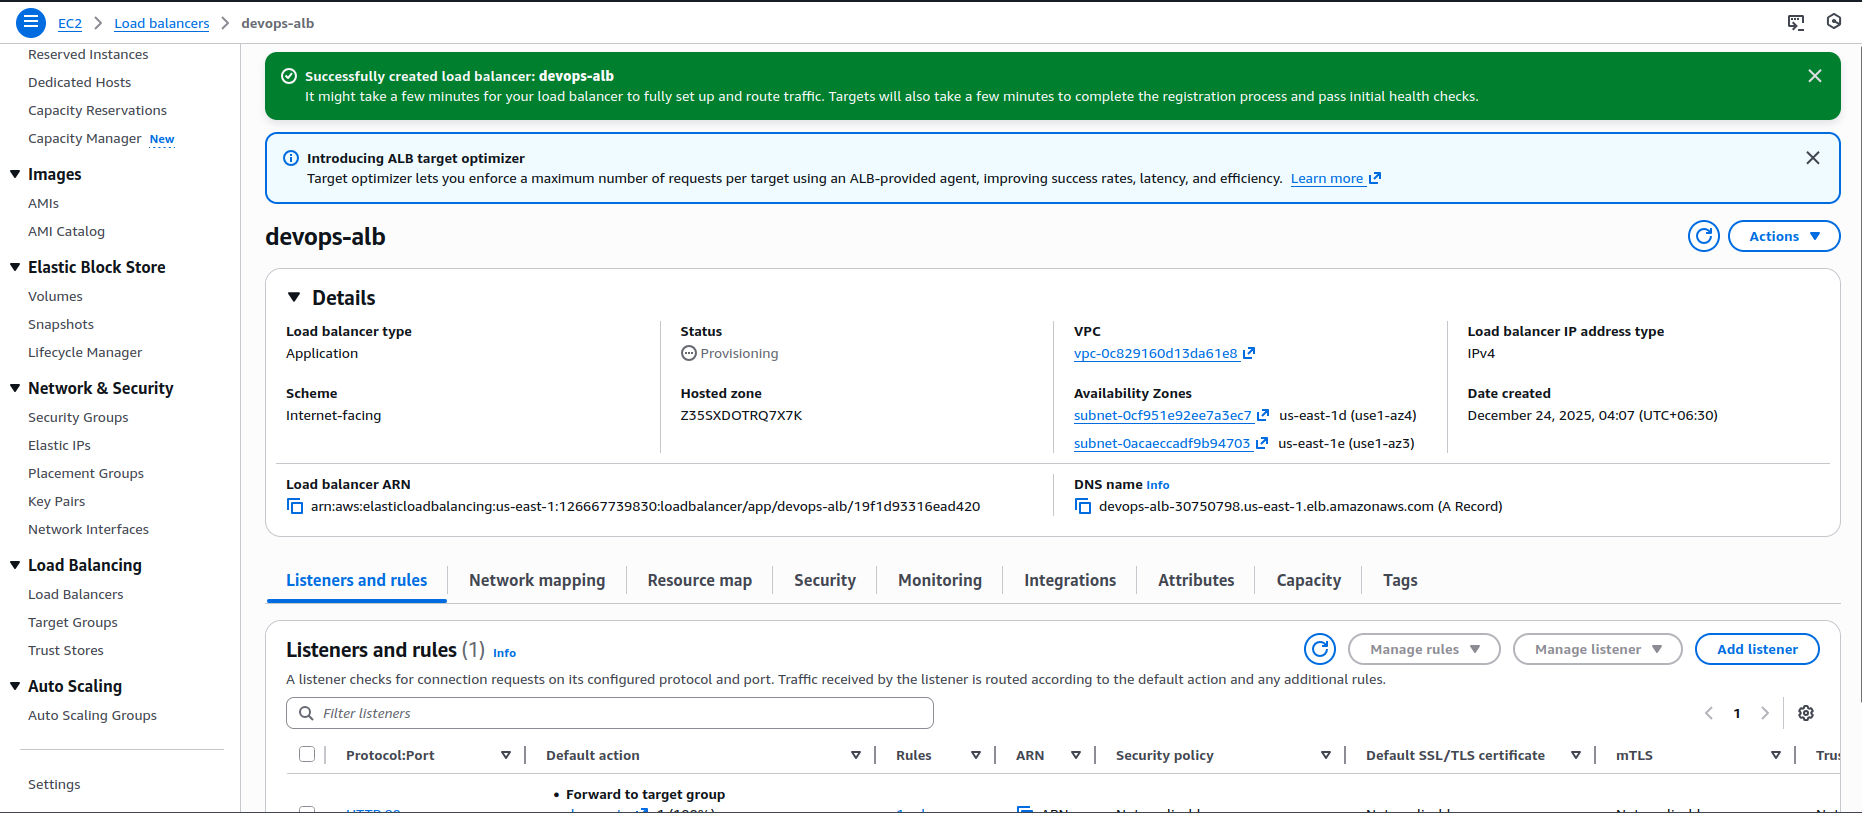Viewport: 1862px width, 813px height.
Task: Open Capacity Manager in sidebar
Action: pos(85,138)
